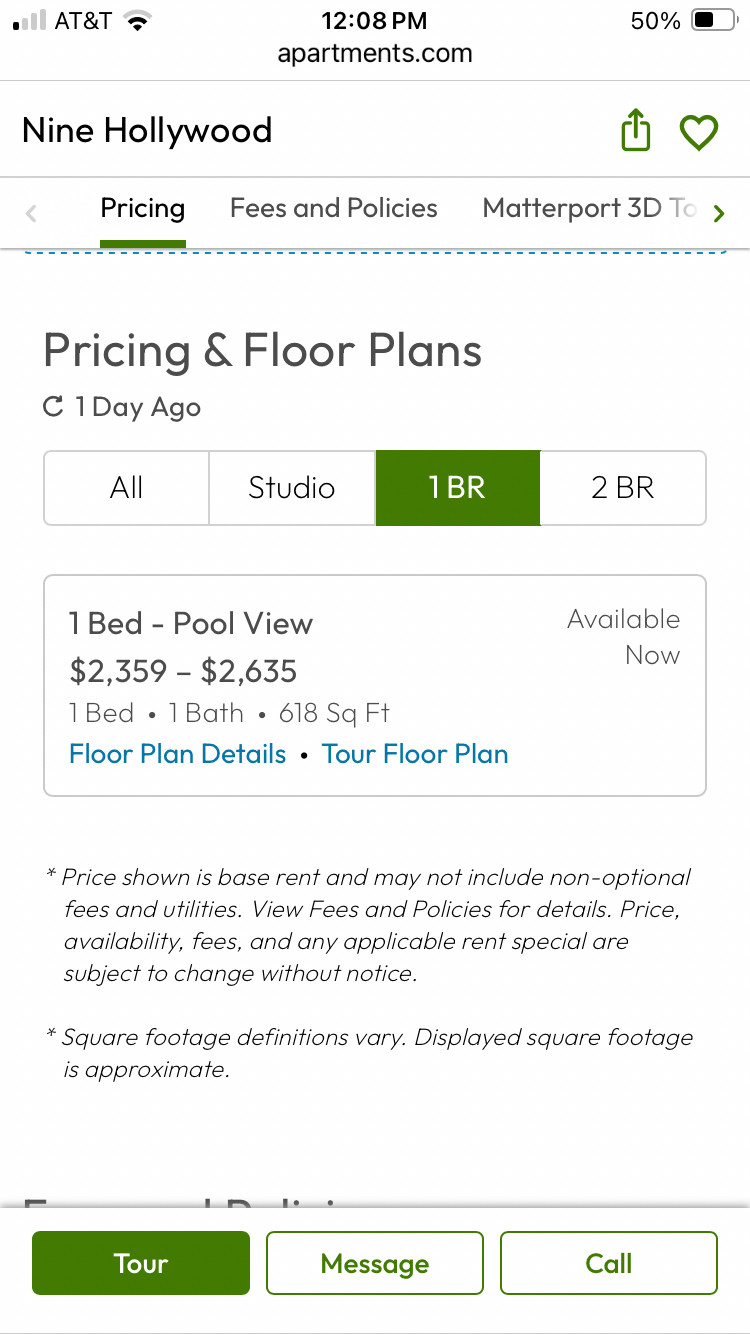Screen dimensions: 750x1334
Task: Tap the cellular signal bars icon
Action: (x=30, y=21)
